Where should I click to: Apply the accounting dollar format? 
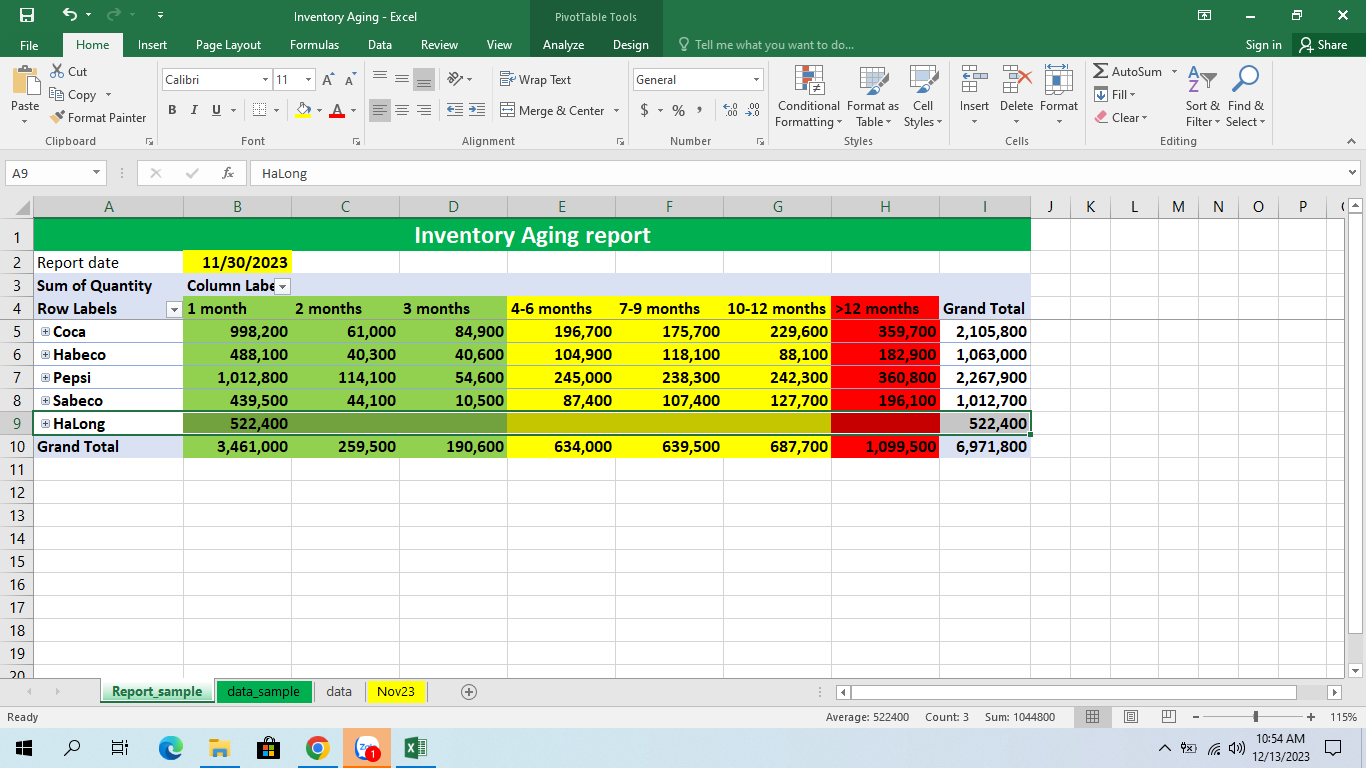pyautogui.click(x=645, y=110)
